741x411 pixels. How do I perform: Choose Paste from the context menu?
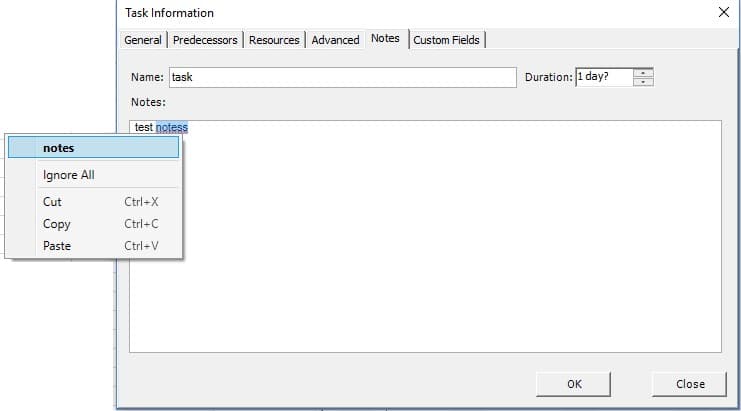point(94,246)
